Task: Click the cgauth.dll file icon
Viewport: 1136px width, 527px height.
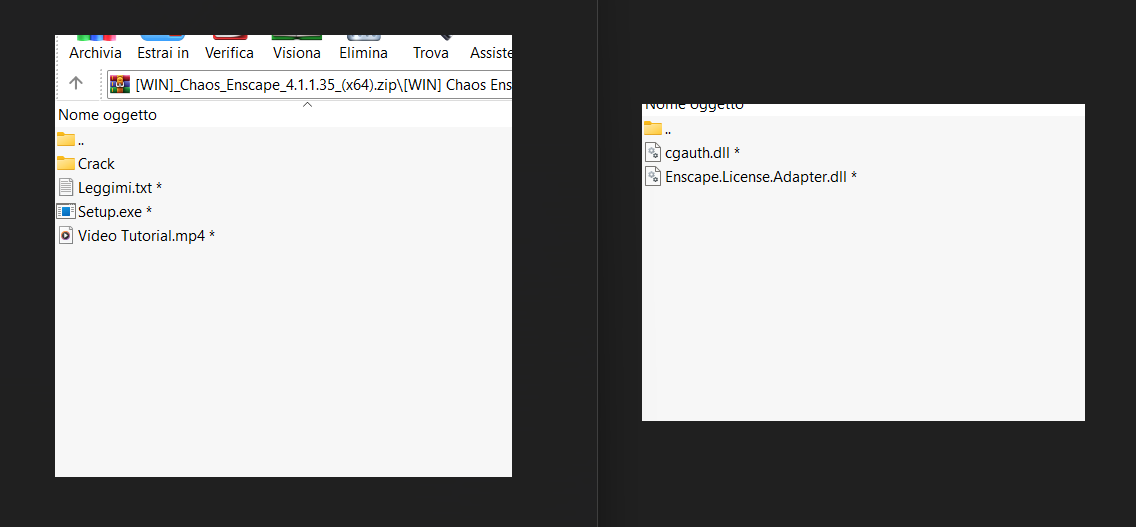Action: click(653, 153)
